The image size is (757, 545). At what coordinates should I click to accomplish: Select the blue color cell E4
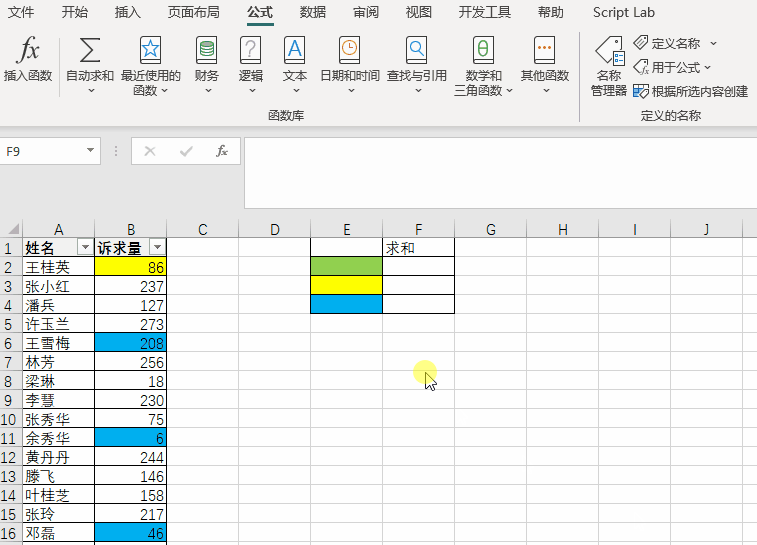(x=347, y=304)
